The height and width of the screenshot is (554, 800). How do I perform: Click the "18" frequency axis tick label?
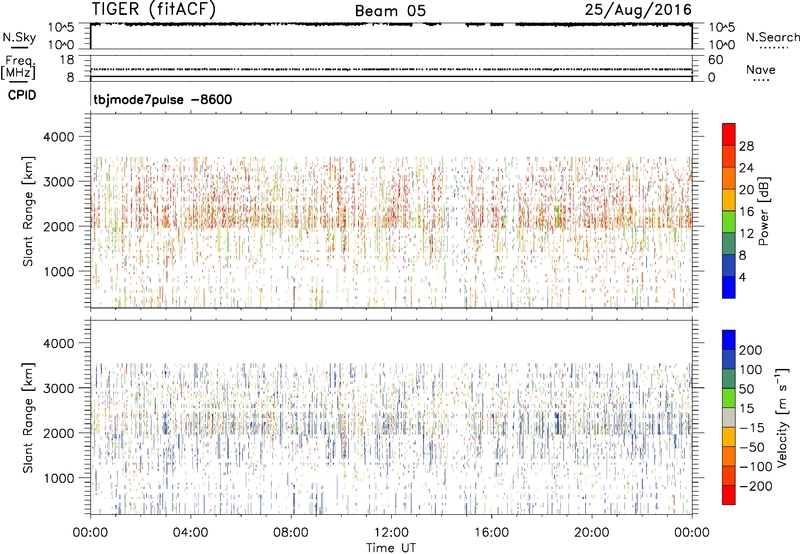coord(67,60)
